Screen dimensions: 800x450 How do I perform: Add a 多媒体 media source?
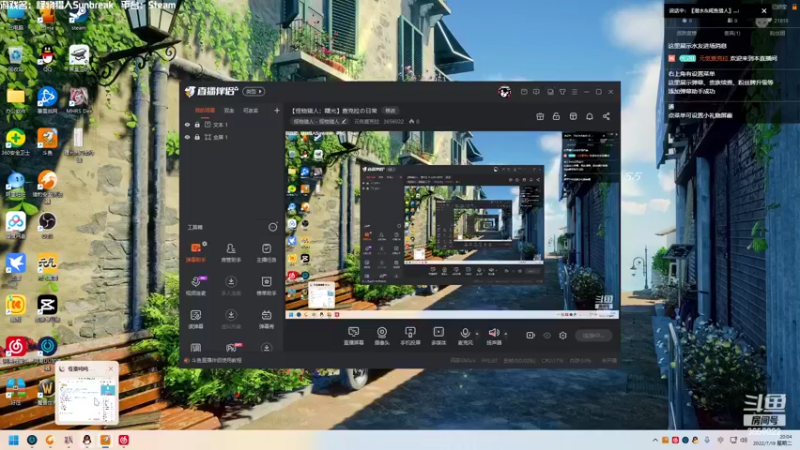tap(438, 336)
